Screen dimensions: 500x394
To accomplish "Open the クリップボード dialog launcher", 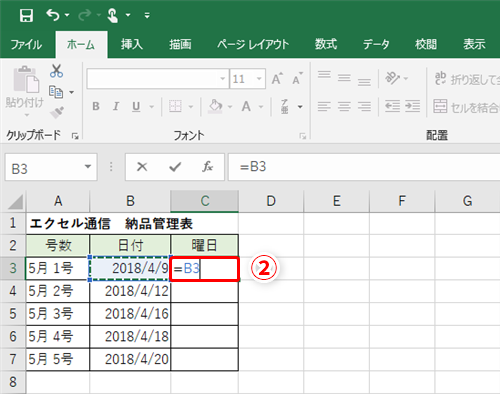I will tap(75, 136).
